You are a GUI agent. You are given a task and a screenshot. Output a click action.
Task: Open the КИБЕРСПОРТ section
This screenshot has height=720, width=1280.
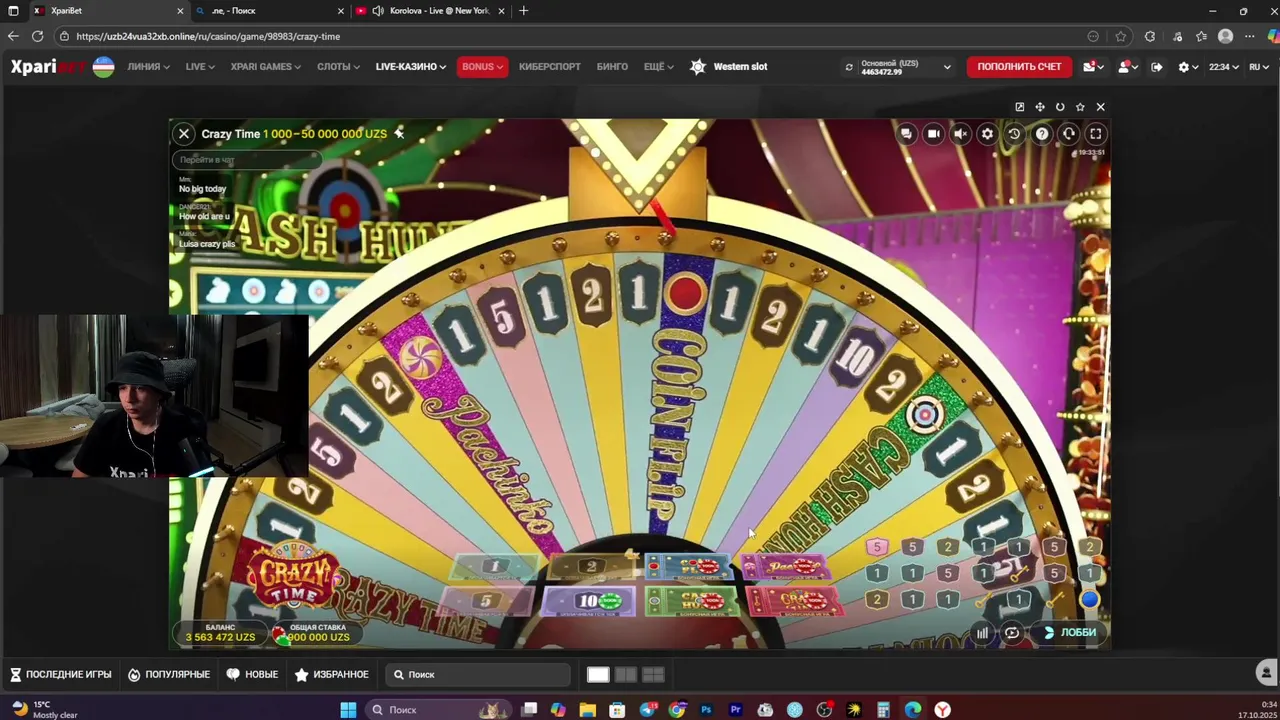point(550,67)
